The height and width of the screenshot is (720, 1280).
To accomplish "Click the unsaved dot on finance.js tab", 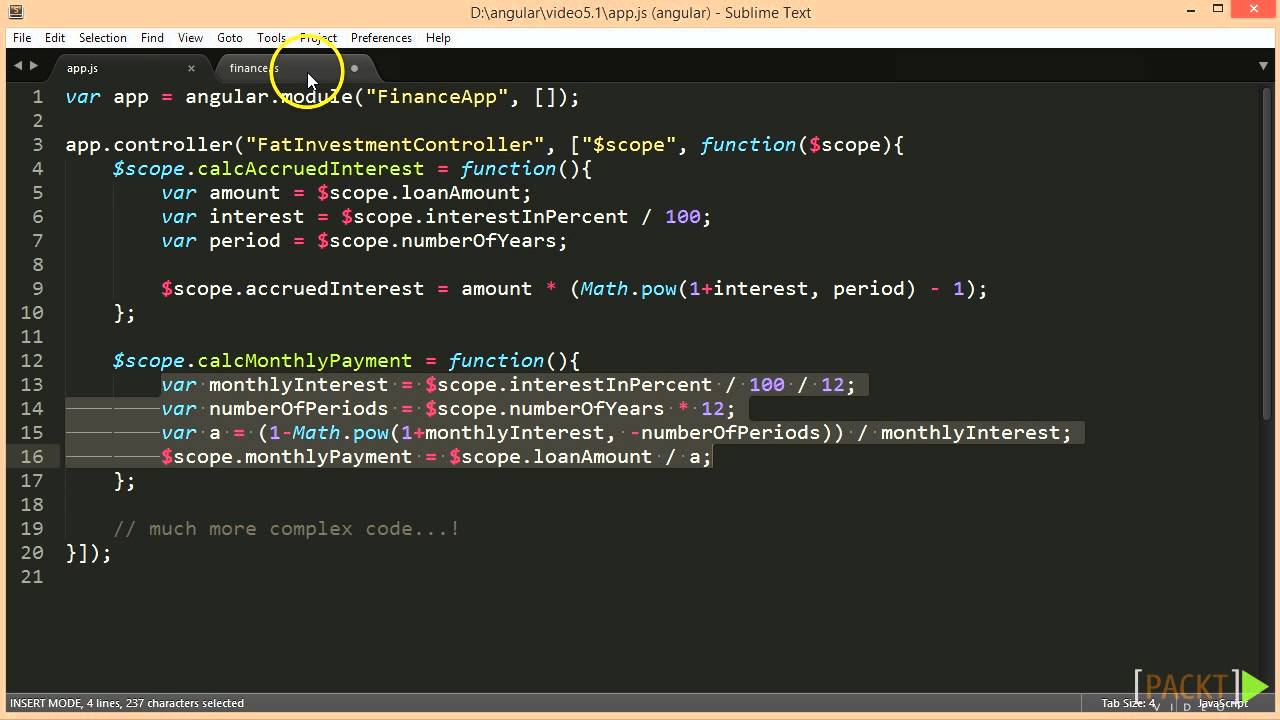I will [x=354, y=68].
